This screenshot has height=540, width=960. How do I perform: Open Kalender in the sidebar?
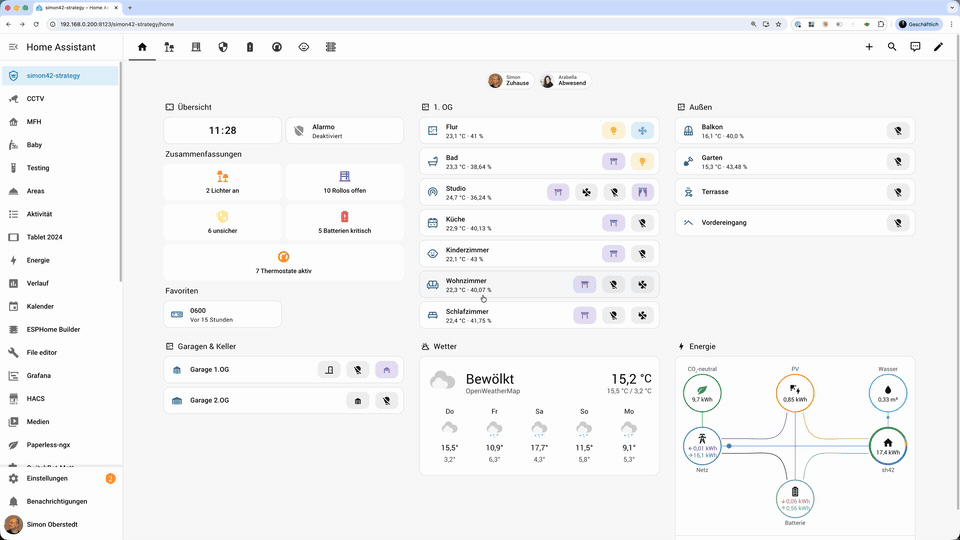[60, 306]
